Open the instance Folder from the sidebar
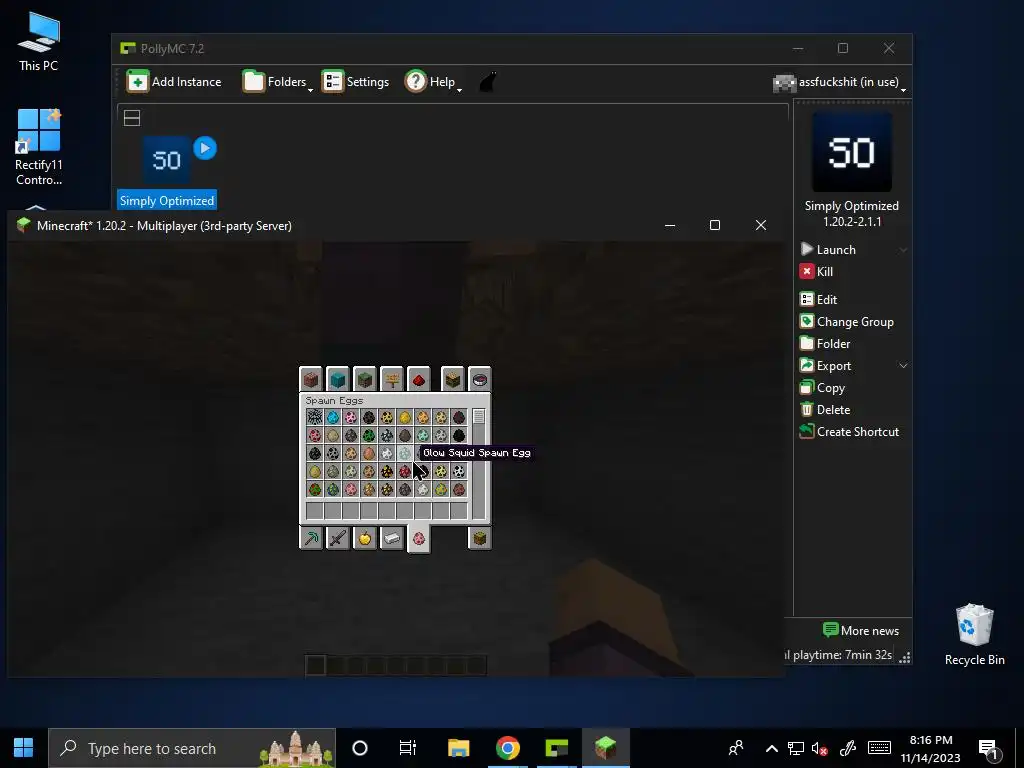Image resolution: width=1024 pixels, height=768 pixels. click(x=825, y=344)
